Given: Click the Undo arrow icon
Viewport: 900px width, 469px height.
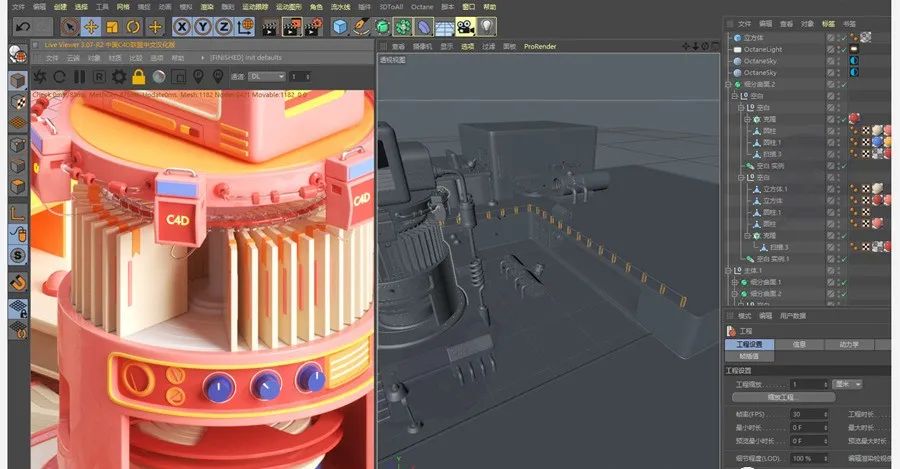Looking at the screenshot, I should pos(22,26).
